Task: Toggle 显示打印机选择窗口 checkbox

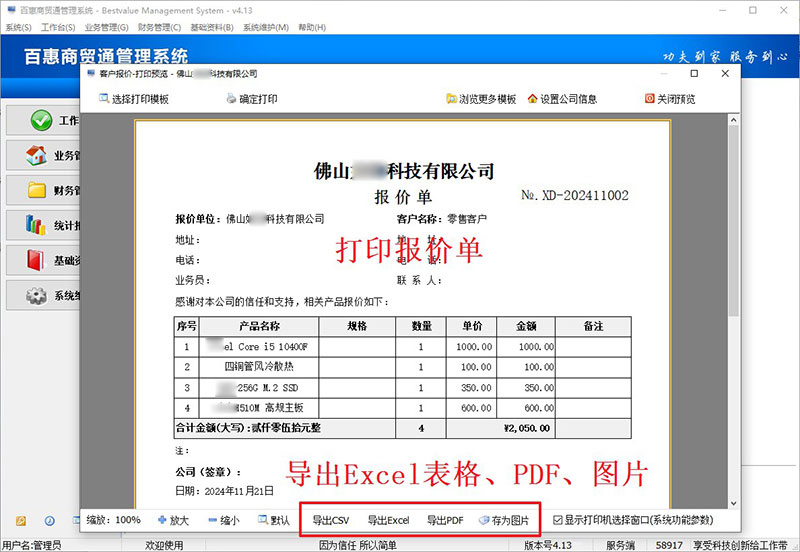Action: (558, 520)
